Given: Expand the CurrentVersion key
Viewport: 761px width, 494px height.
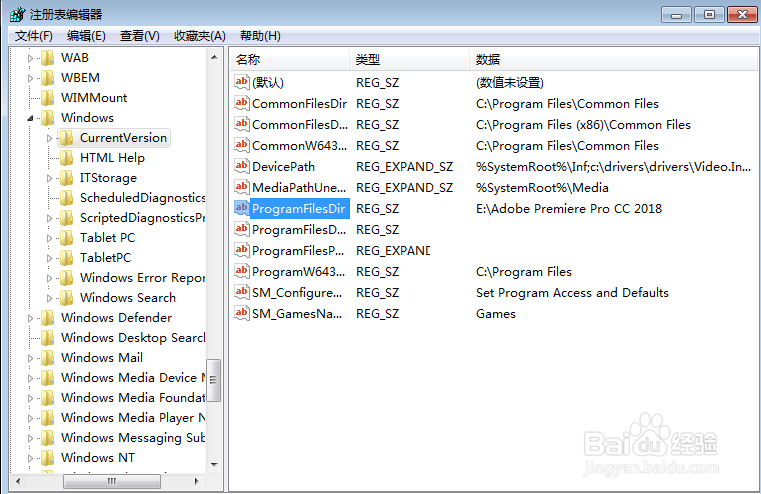Looking at the screenshot, I should coord(49,138).
